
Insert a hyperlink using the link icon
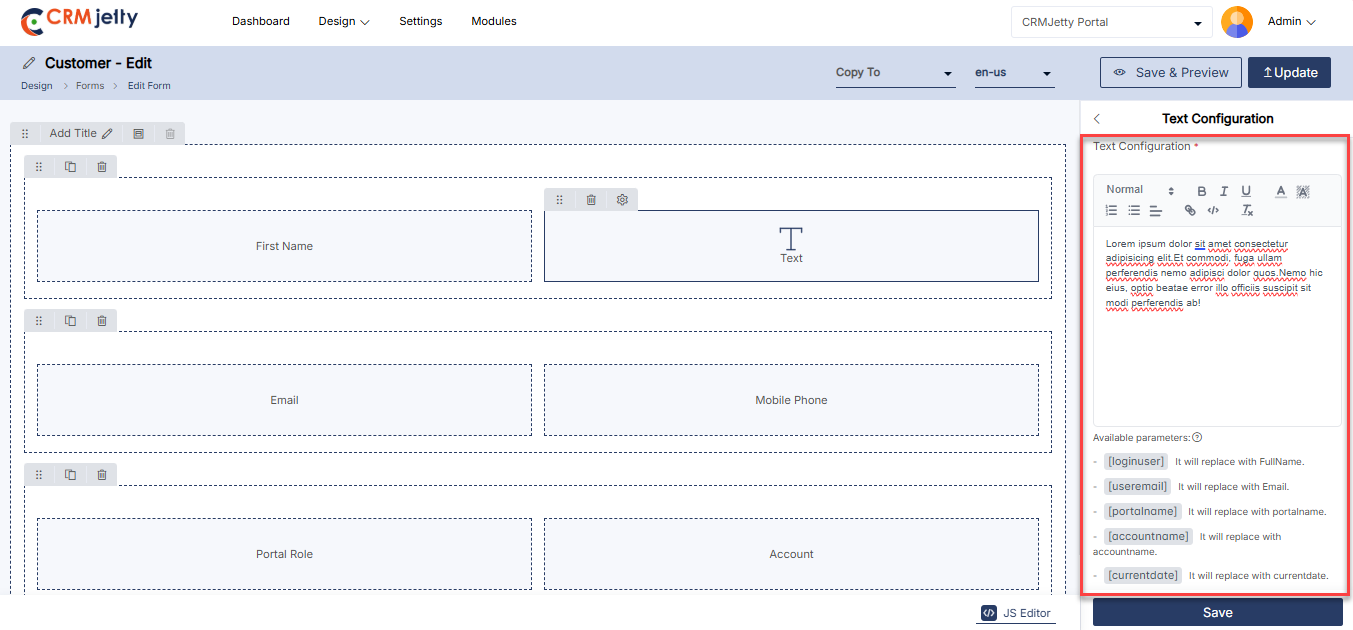tap(1190, 211)
